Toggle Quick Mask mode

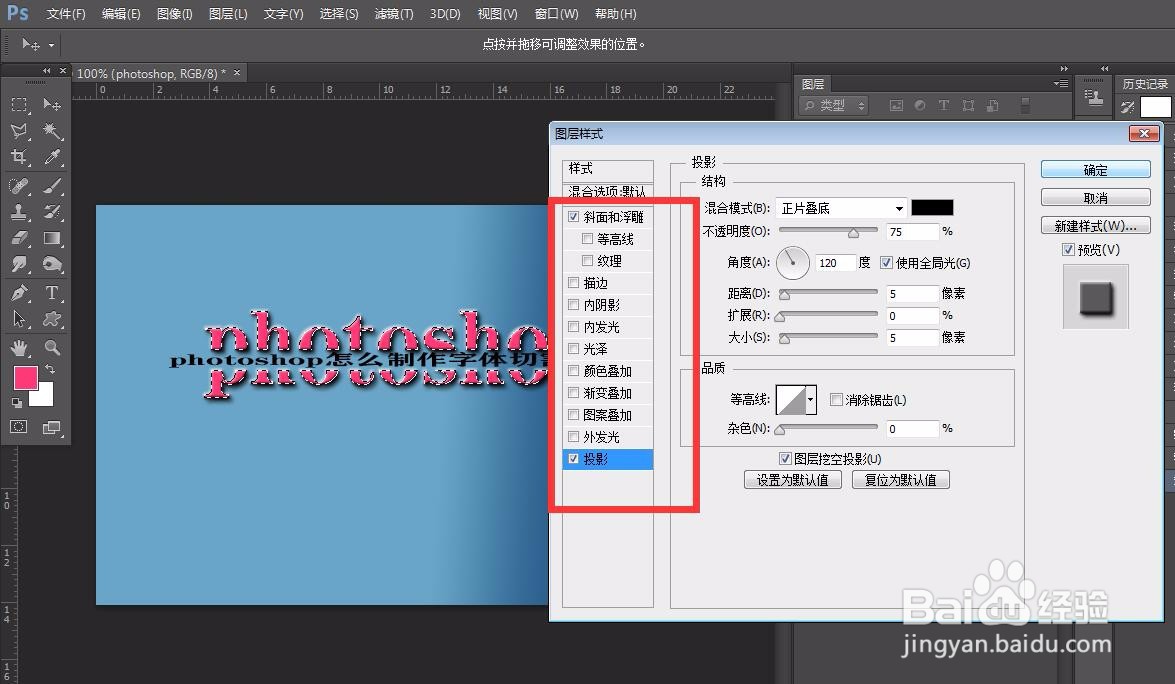(x=19, y=427)
